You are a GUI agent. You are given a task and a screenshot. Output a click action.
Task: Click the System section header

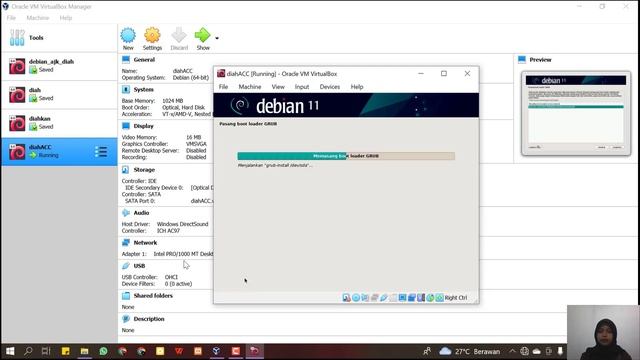pyautogui.click(x=144, y=89)
